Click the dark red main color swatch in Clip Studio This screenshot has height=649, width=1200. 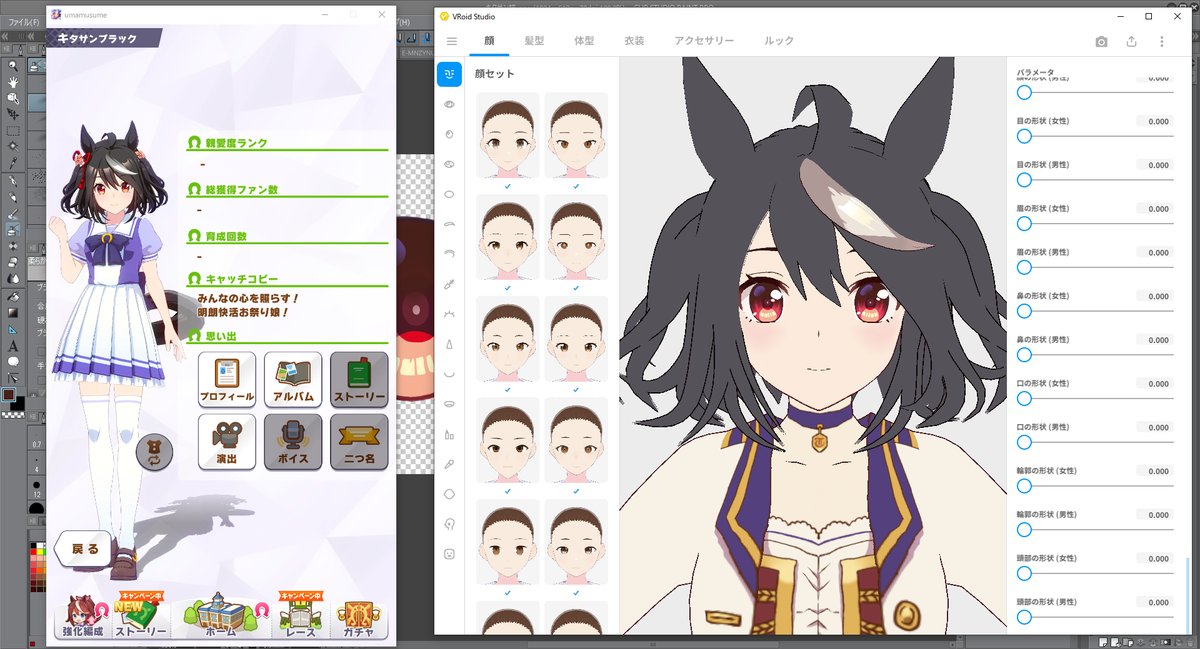pos(8,396)
